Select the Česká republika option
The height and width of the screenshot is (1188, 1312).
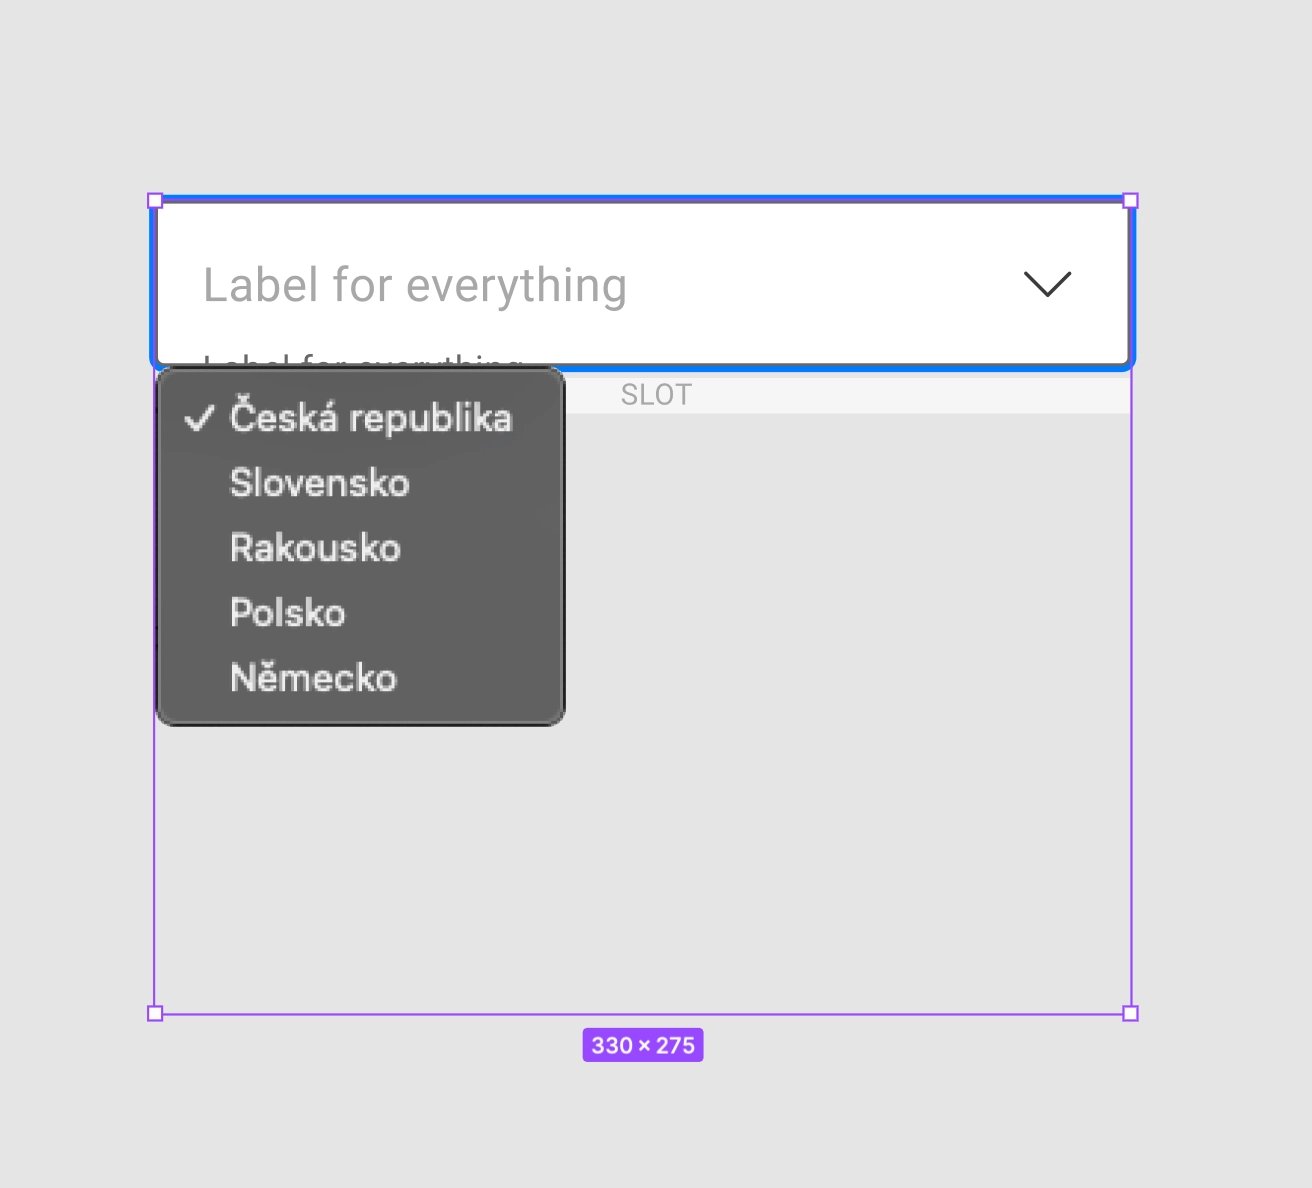pos(370,418)
